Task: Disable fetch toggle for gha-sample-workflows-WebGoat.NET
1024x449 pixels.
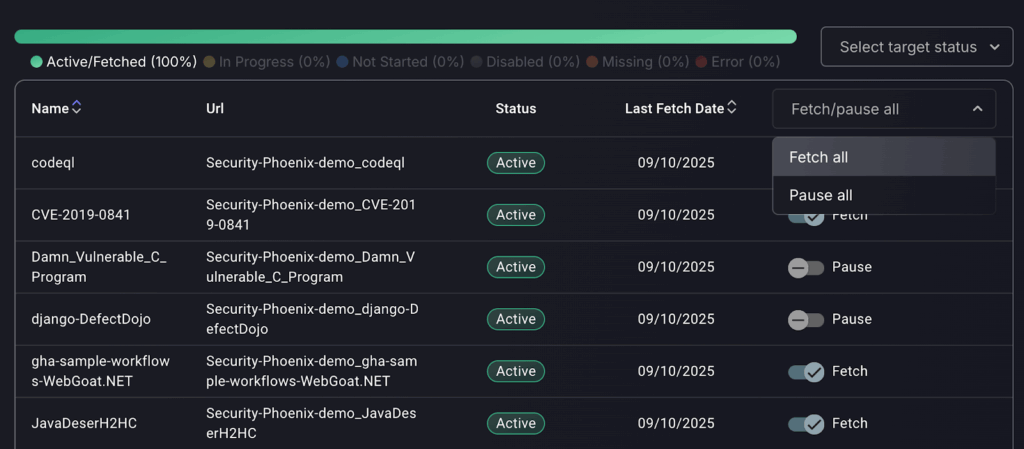Action: point(805,372)
